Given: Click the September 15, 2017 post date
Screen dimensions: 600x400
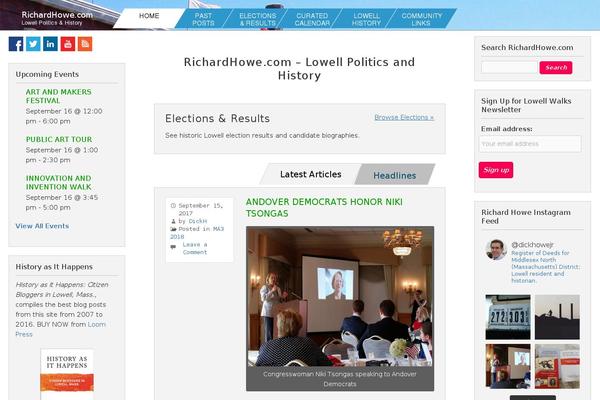Looking at the screenshot, I should 201,209.
